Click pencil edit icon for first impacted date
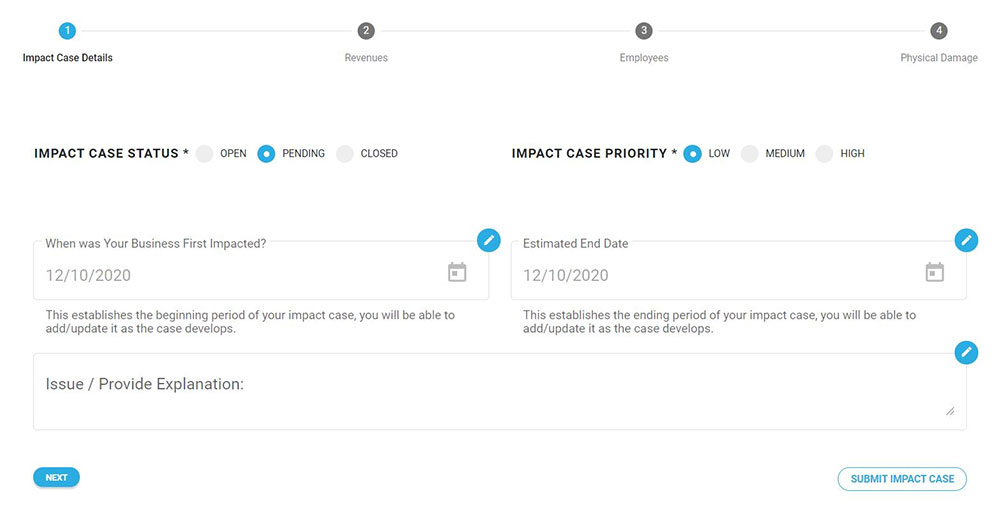The height and width of the screenshot is (517, 1000). point(488,240)
